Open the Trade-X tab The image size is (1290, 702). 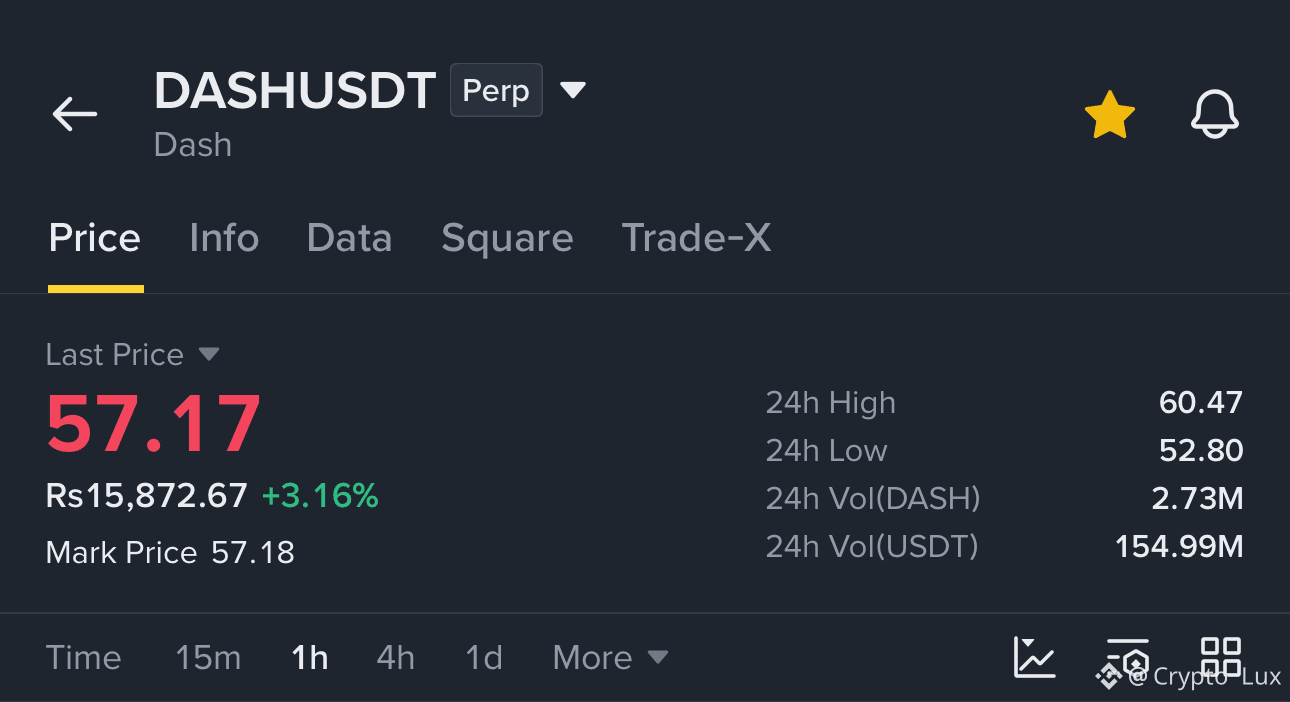696,238
